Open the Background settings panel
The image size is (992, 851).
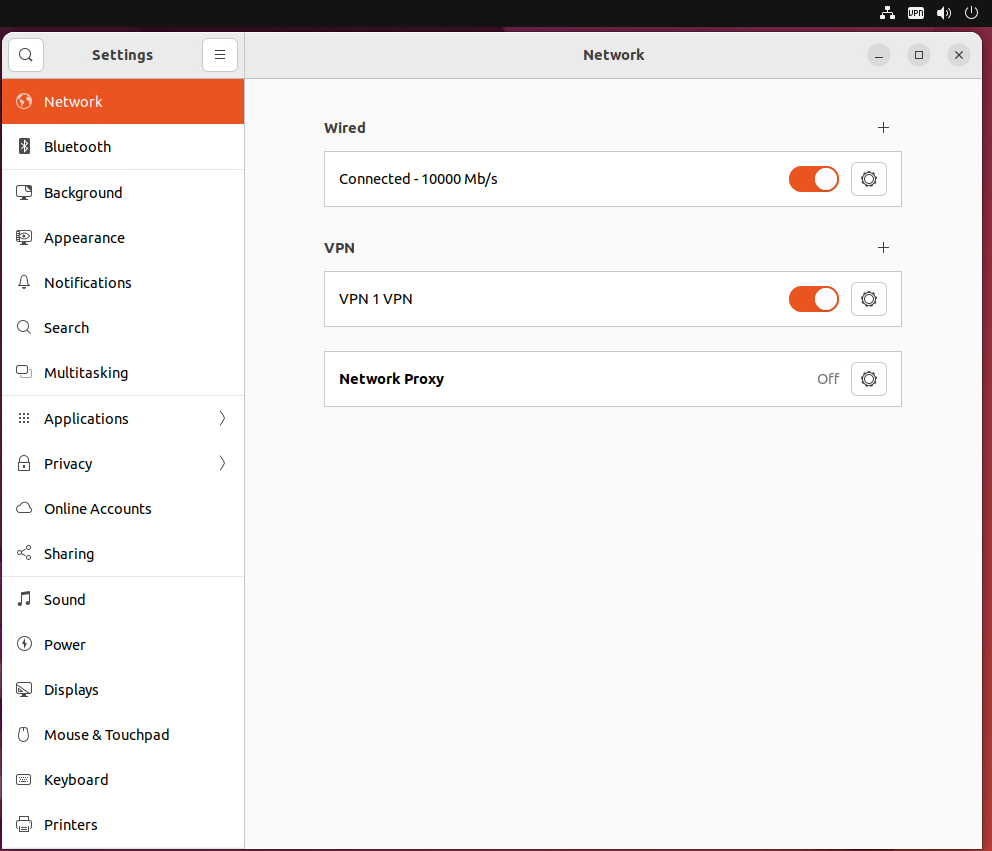(123, 192)
